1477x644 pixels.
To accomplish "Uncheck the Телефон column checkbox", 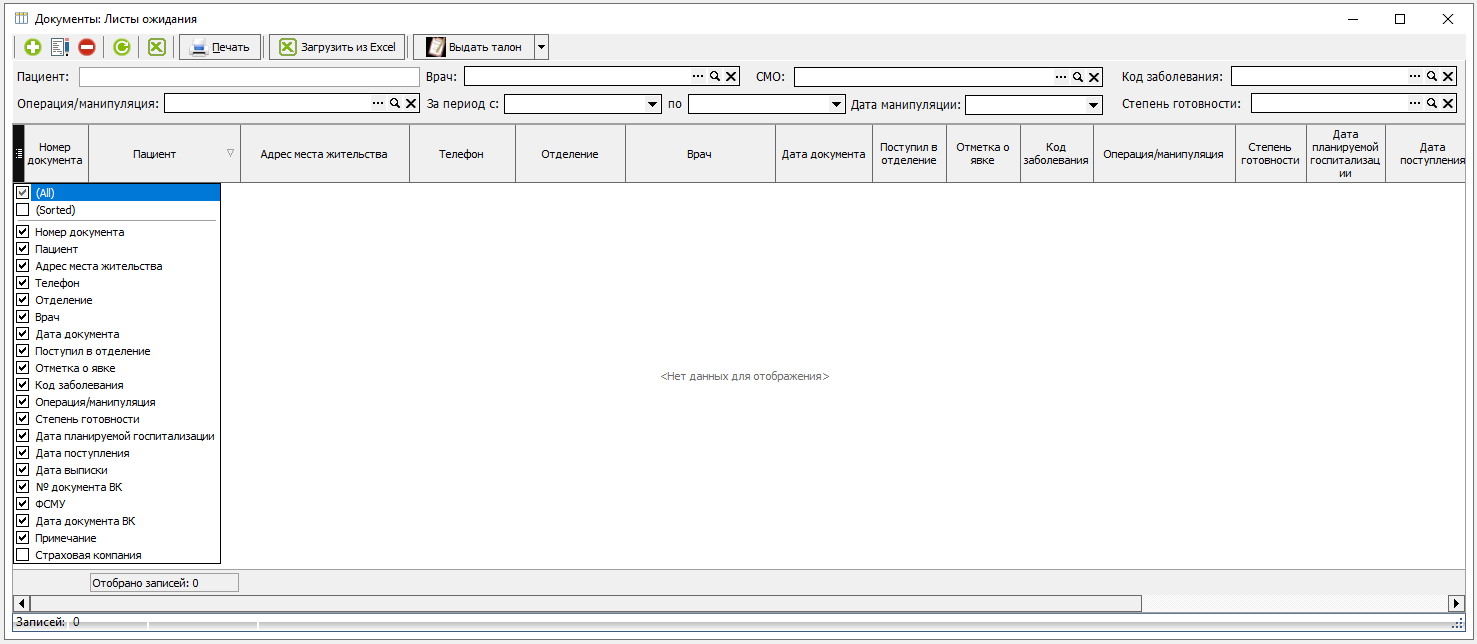I will (23, 283).
